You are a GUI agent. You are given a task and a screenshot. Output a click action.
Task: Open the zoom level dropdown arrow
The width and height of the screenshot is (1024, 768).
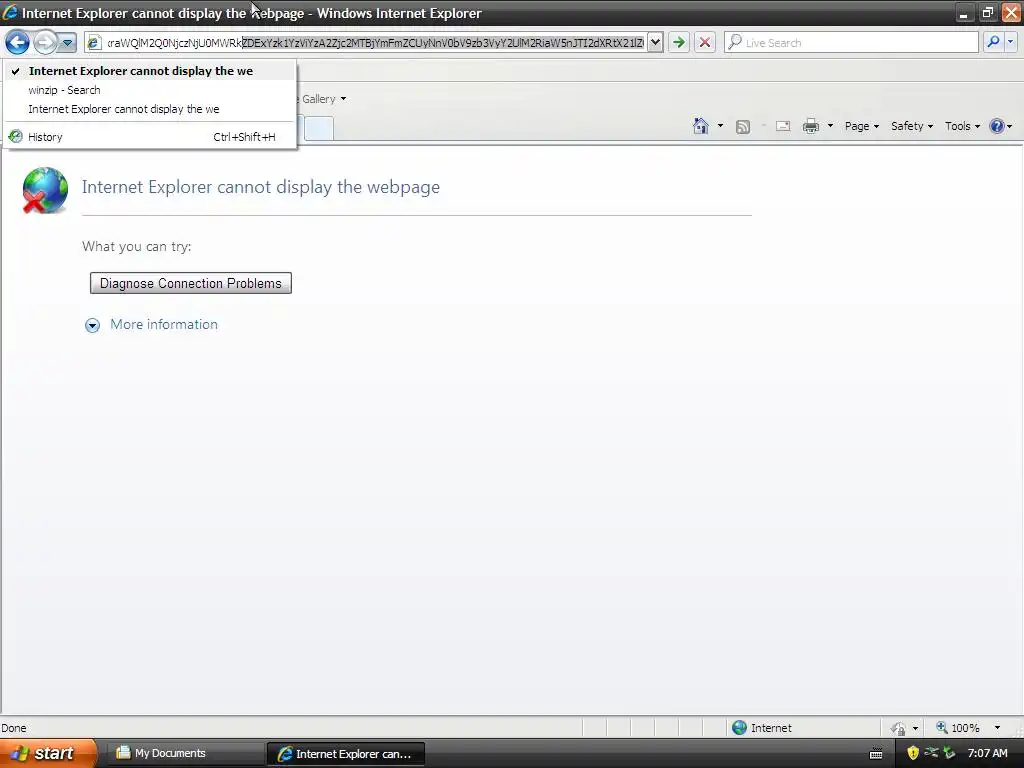(997, 728)
